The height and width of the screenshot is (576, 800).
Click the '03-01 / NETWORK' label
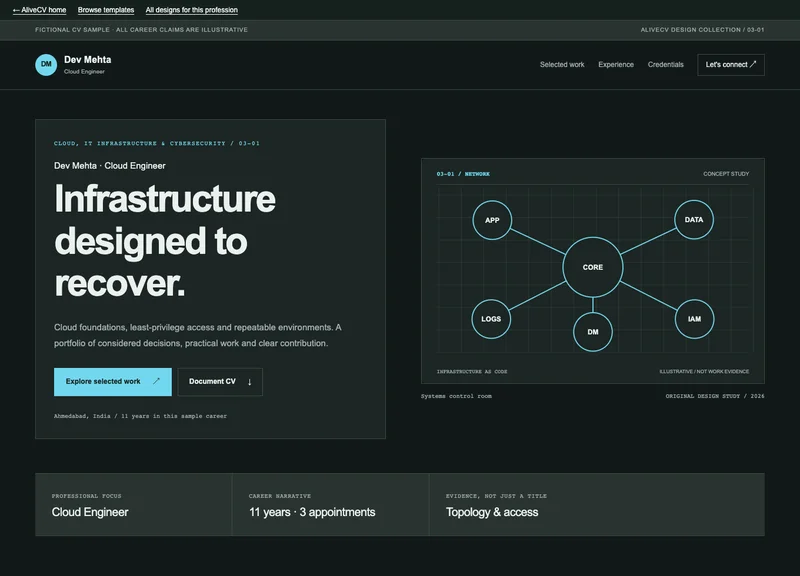coord(463,174)
